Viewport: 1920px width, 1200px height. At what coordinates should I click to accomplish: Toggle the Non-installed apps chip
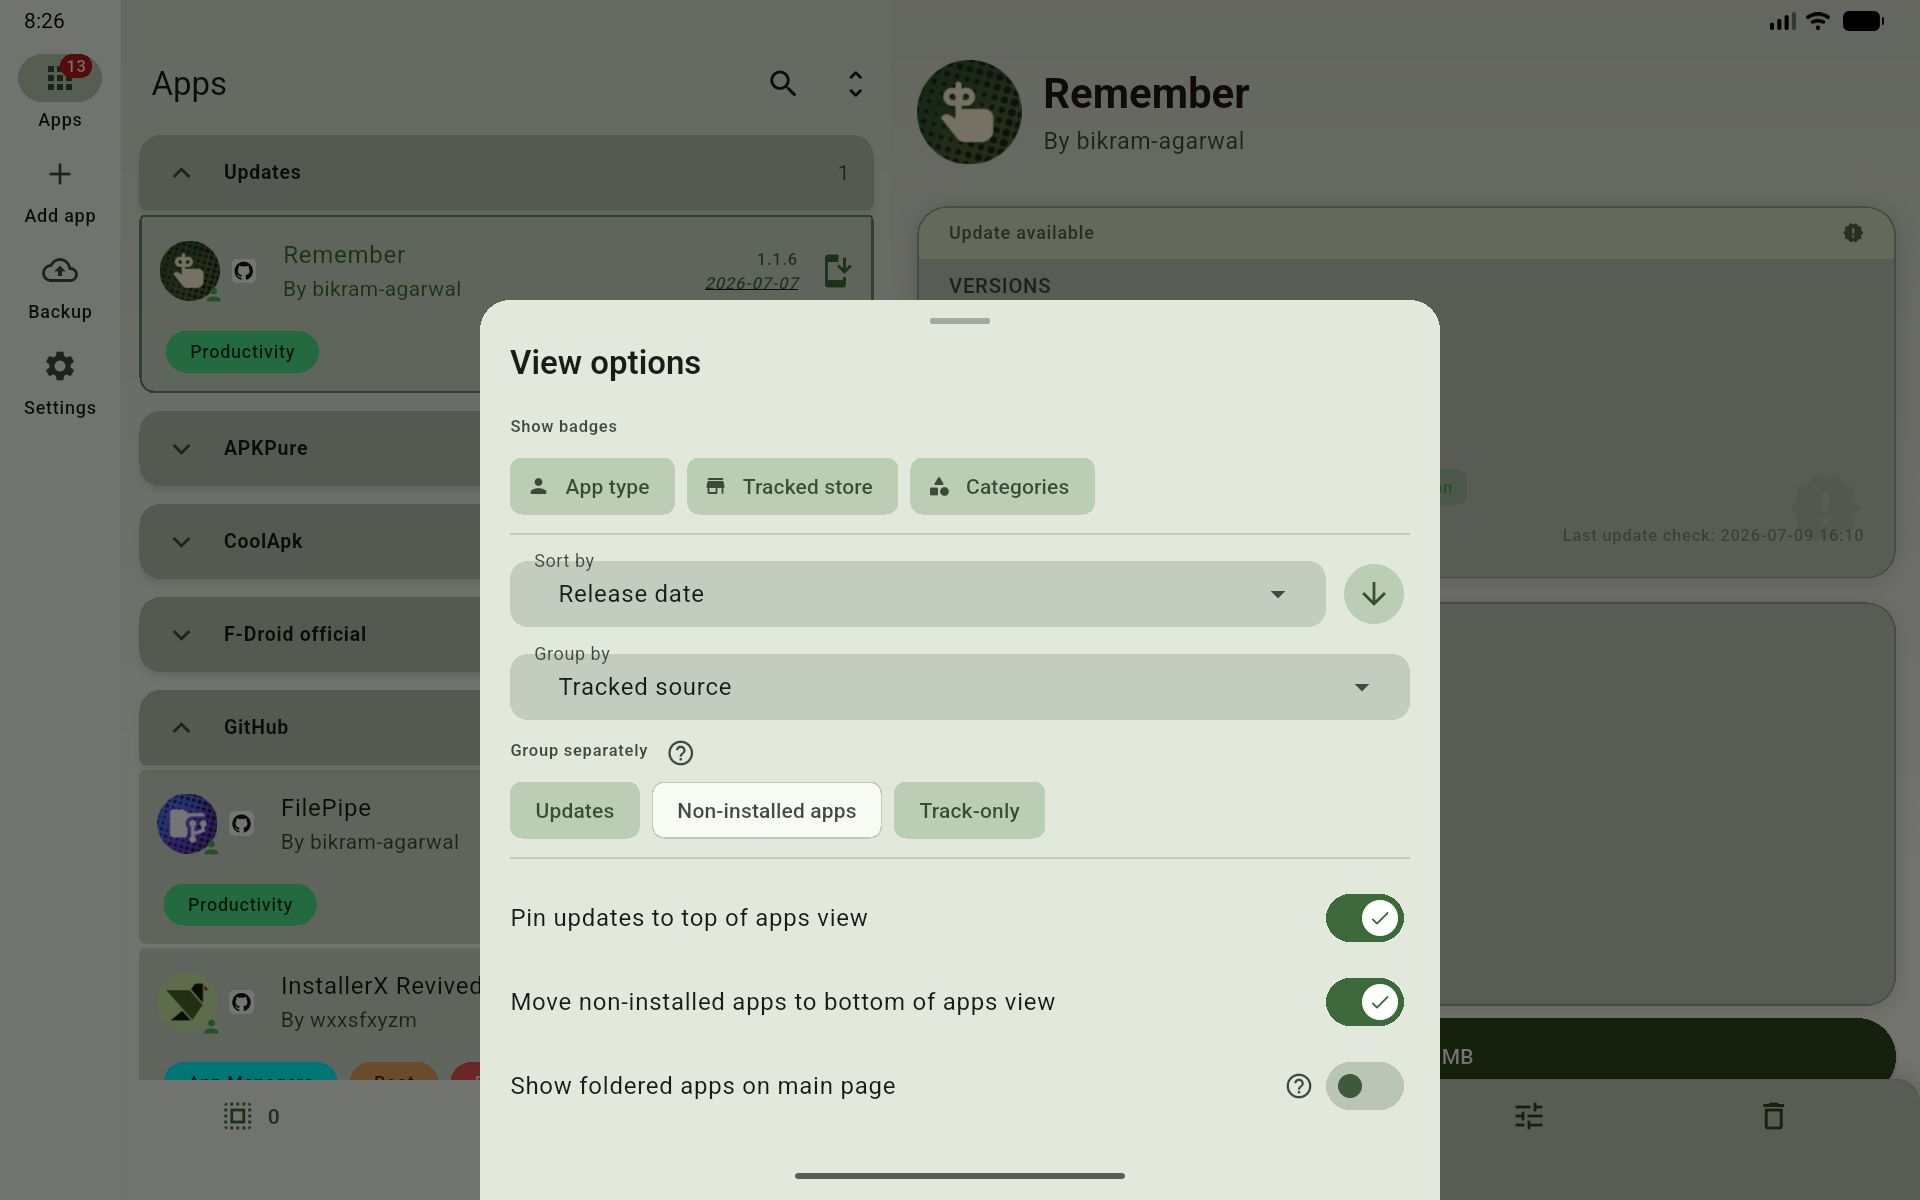(x=767, y=810)
